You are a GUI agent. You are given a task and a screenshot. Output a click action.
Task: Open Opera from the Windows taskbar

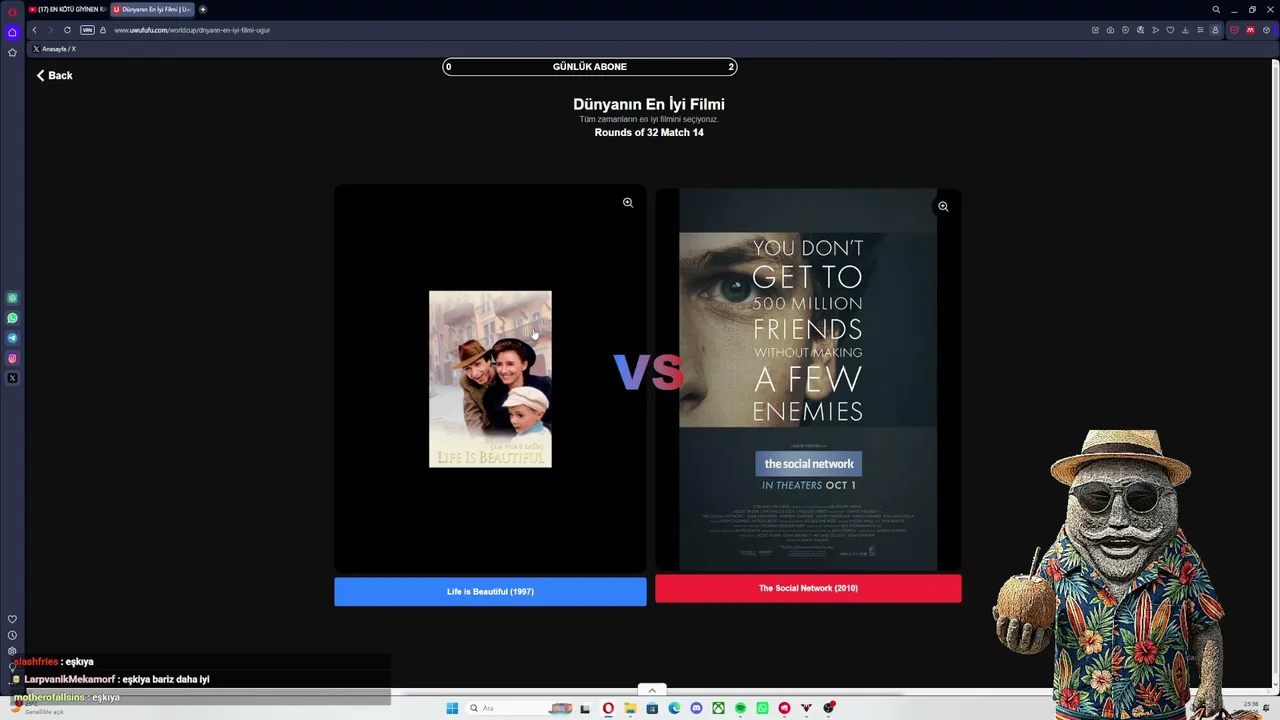click(608, 708)
